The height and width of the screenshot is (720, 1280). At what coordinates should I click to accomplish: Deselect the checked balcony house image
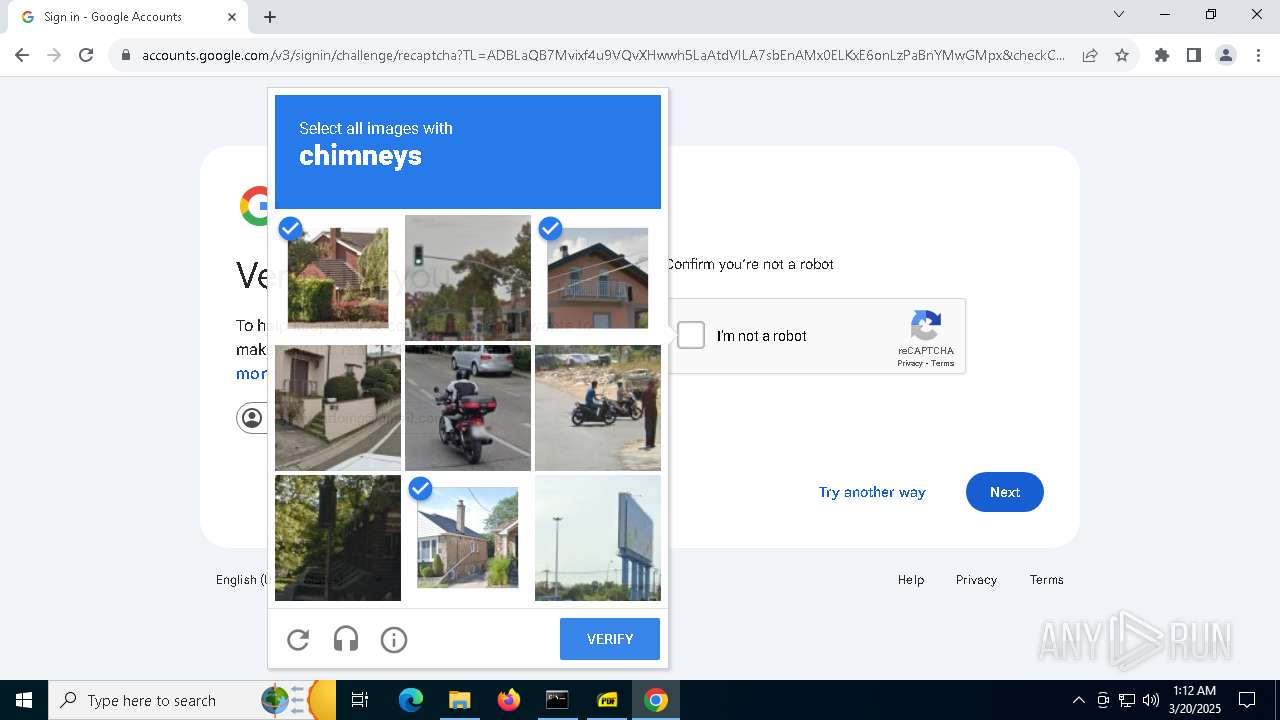(x=598, y=278)
